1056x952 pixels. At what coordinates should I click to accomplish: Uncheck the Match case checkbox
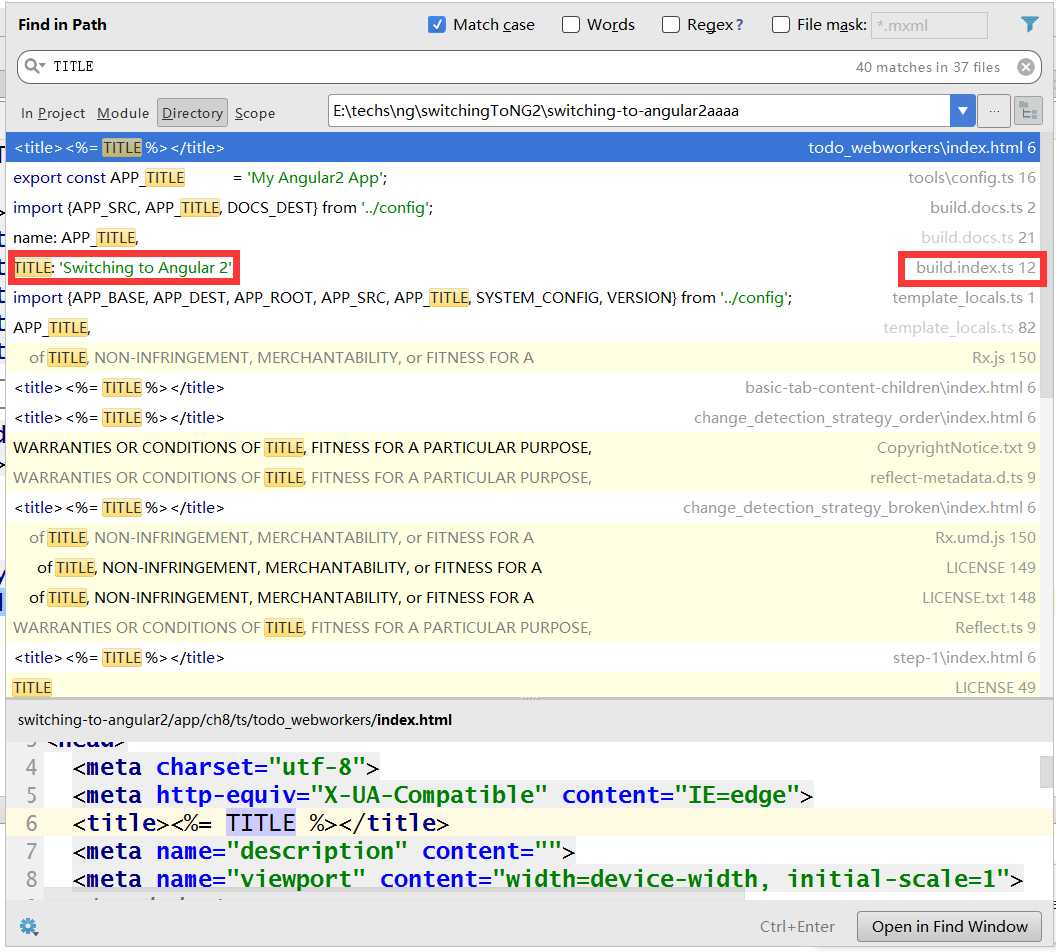(436, 25)
